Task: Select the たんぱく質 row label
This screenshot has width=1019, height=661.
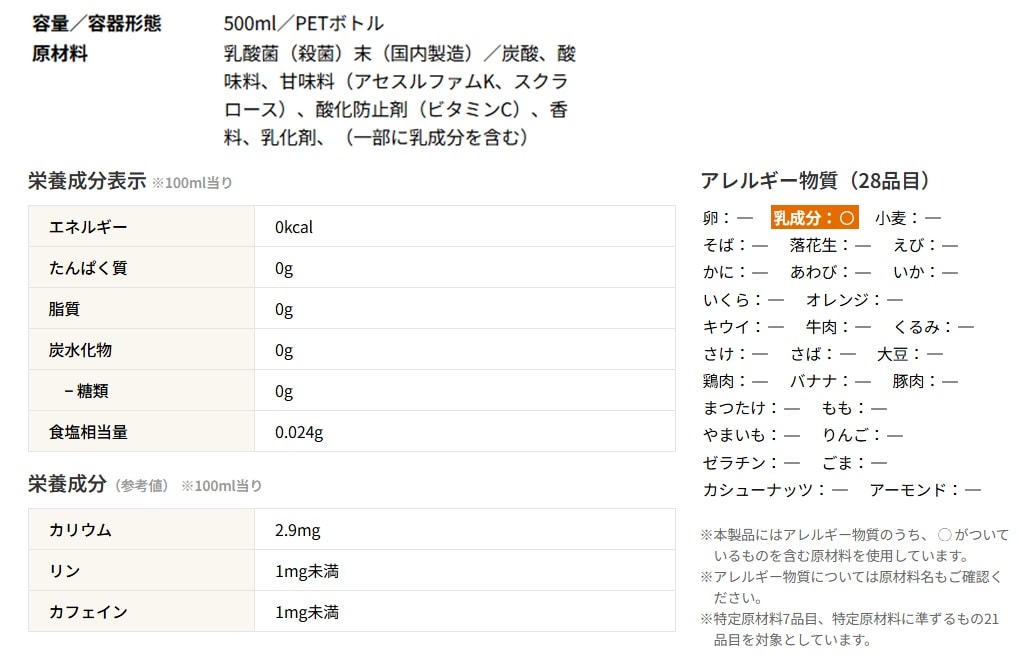Action: tap(88, 268)
